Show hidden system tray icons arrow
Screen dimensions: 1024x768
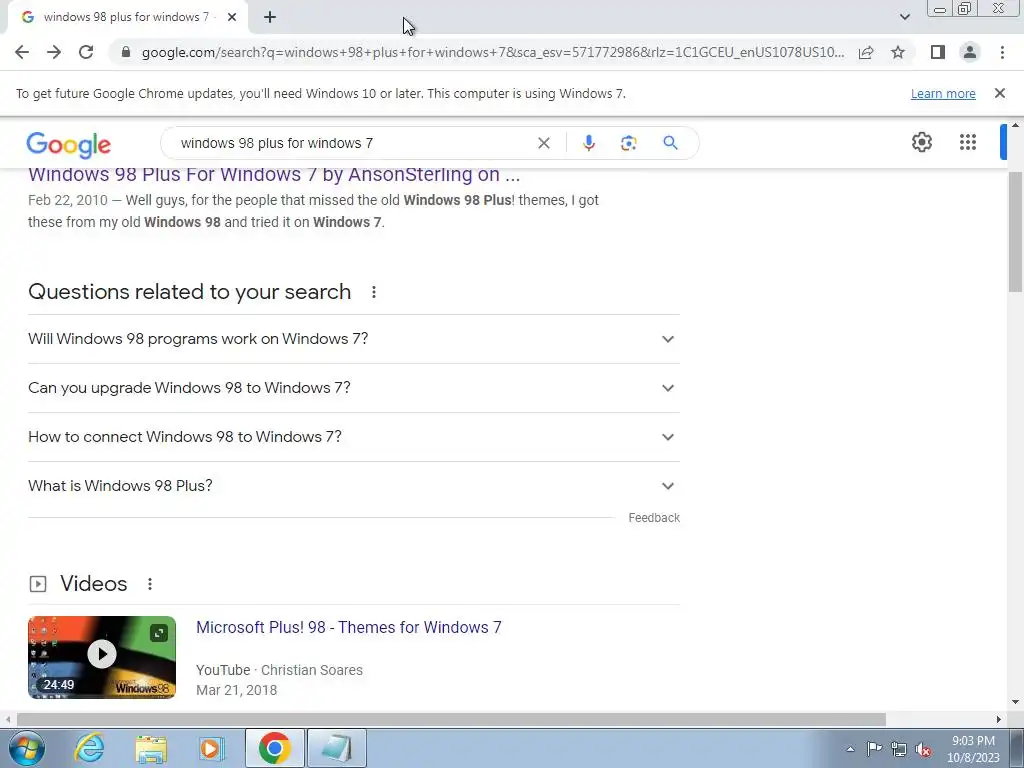[x=850, y=749]
